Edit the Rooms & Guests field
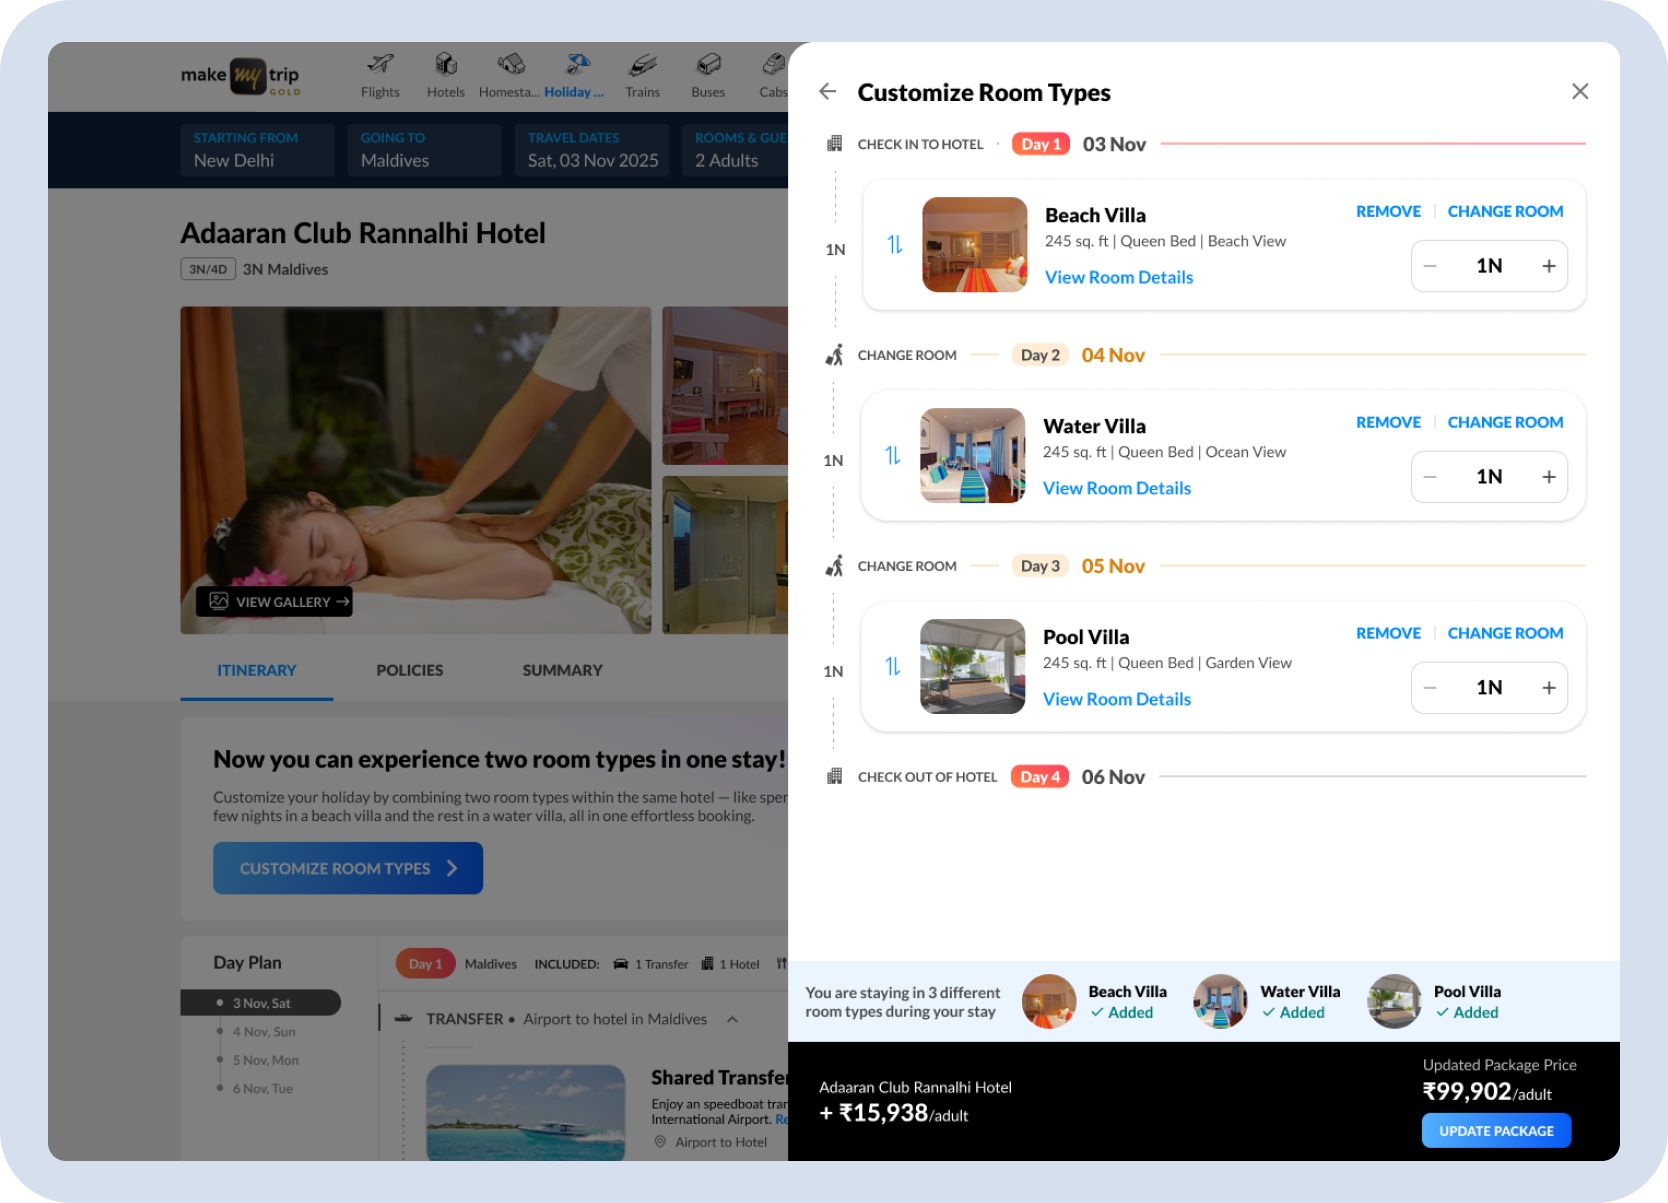The image size is (1668, 1203). click(735, 150)
